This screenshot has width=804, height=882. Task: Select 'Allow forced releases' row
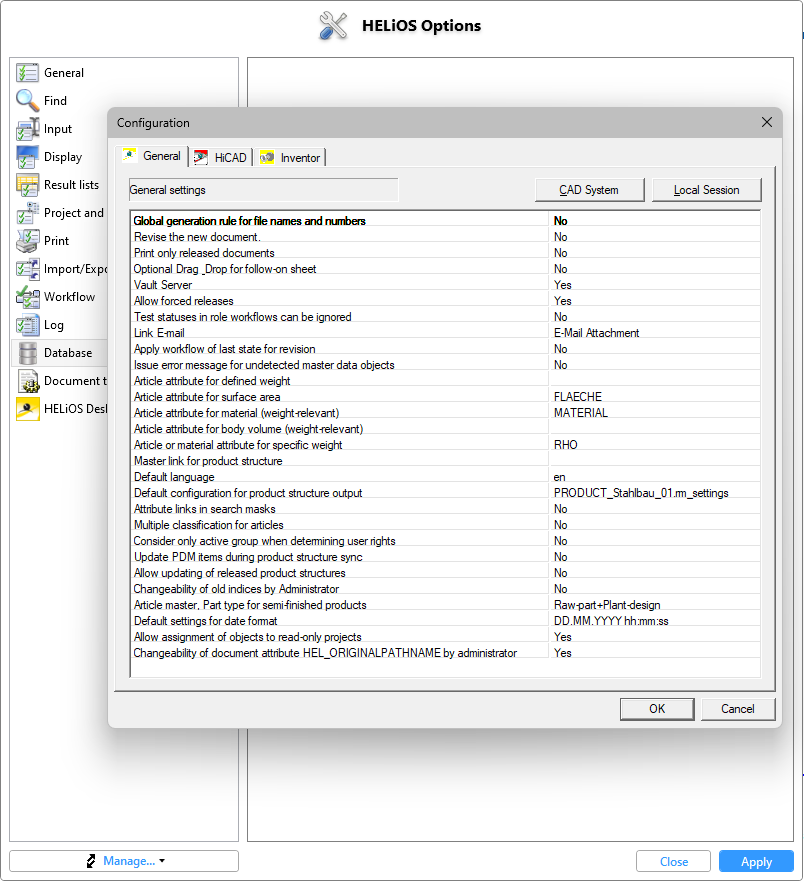(x=445, y=301)
